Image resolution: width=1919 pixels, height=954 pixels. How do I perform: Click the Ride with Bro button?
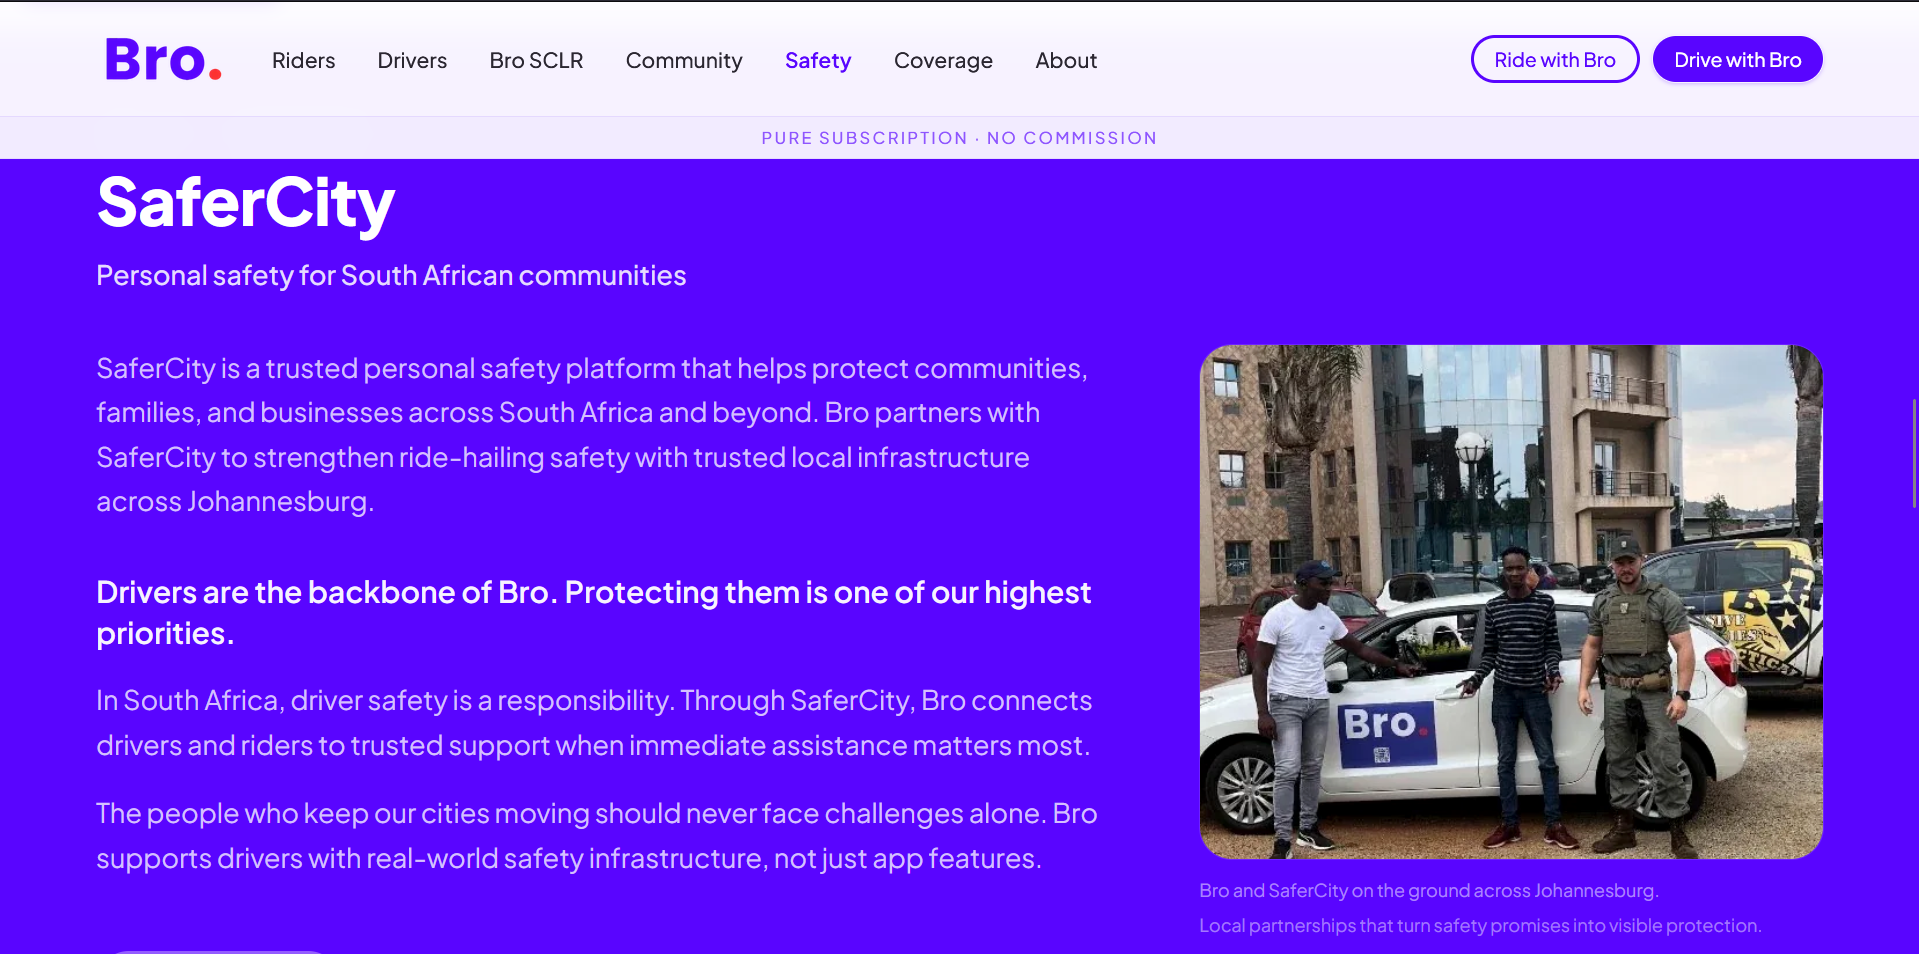point(1555,60)
